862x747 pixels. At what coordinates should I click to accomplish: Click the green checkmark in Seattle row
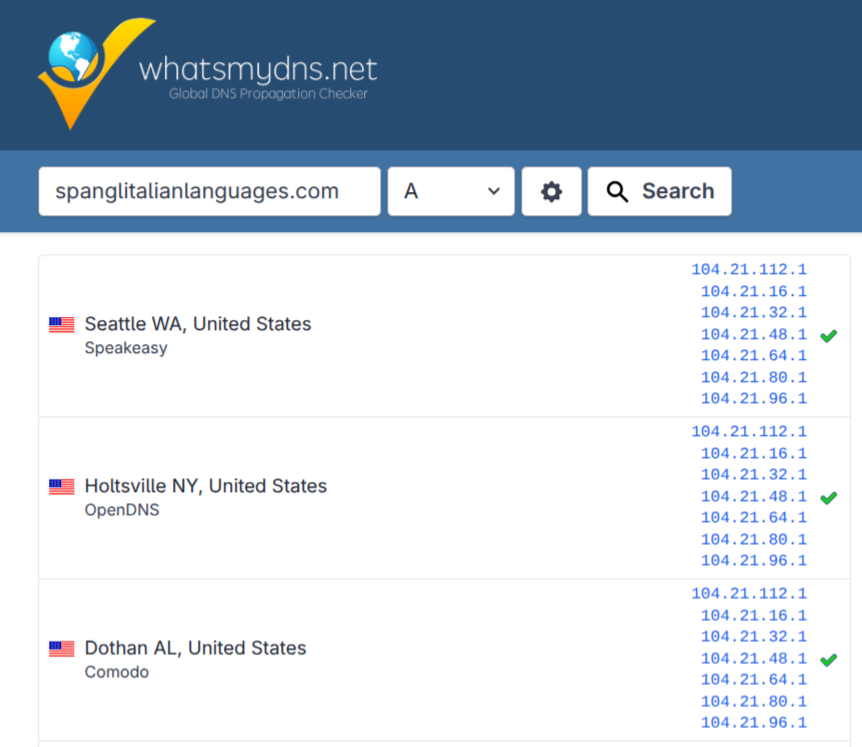[828, 335]
